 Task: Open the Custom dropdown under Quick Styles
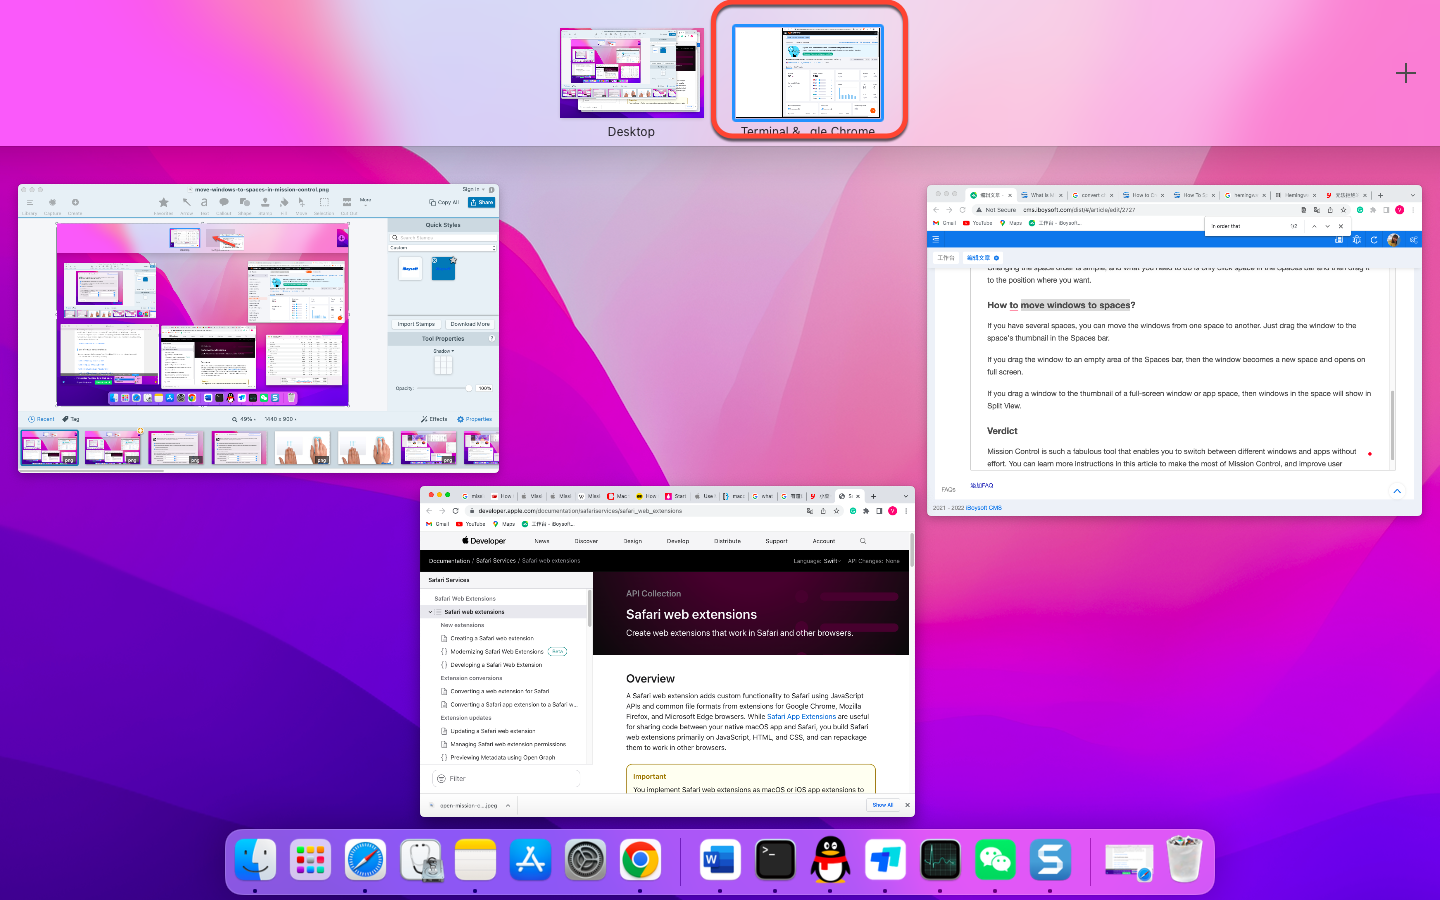(442, 247)
